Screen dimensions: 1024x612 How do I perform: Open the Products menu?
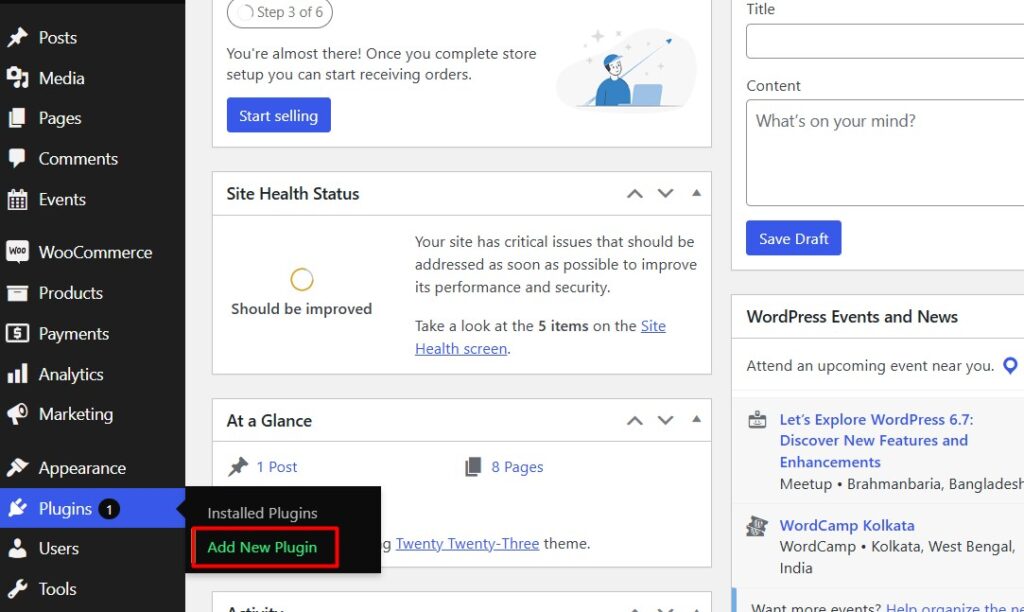68,293
